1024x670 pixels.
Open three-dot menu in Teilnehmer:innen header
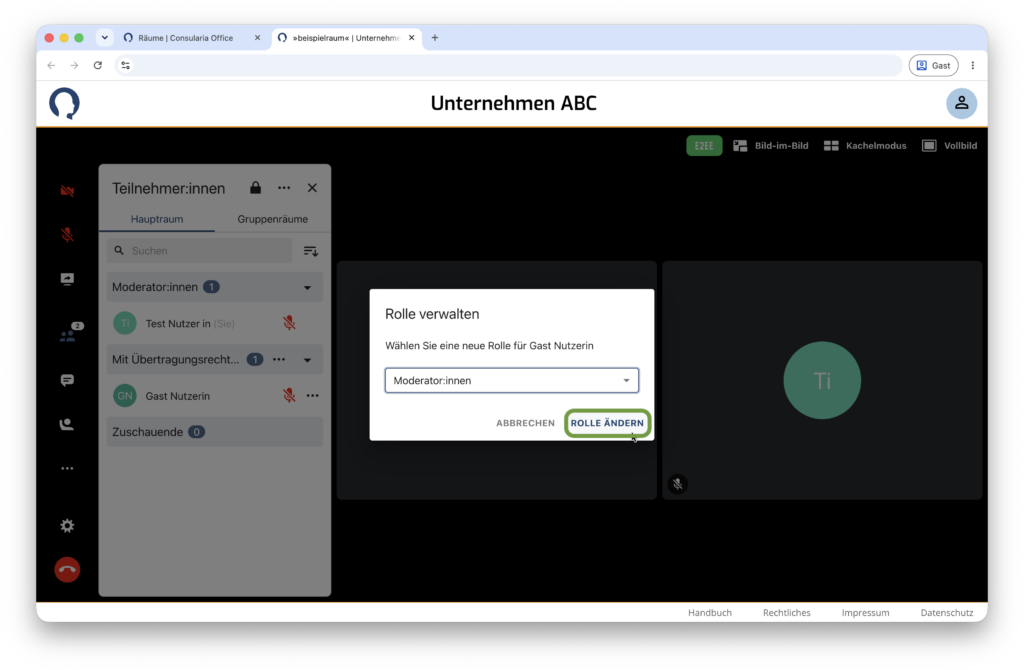click(x=284, y=187)
